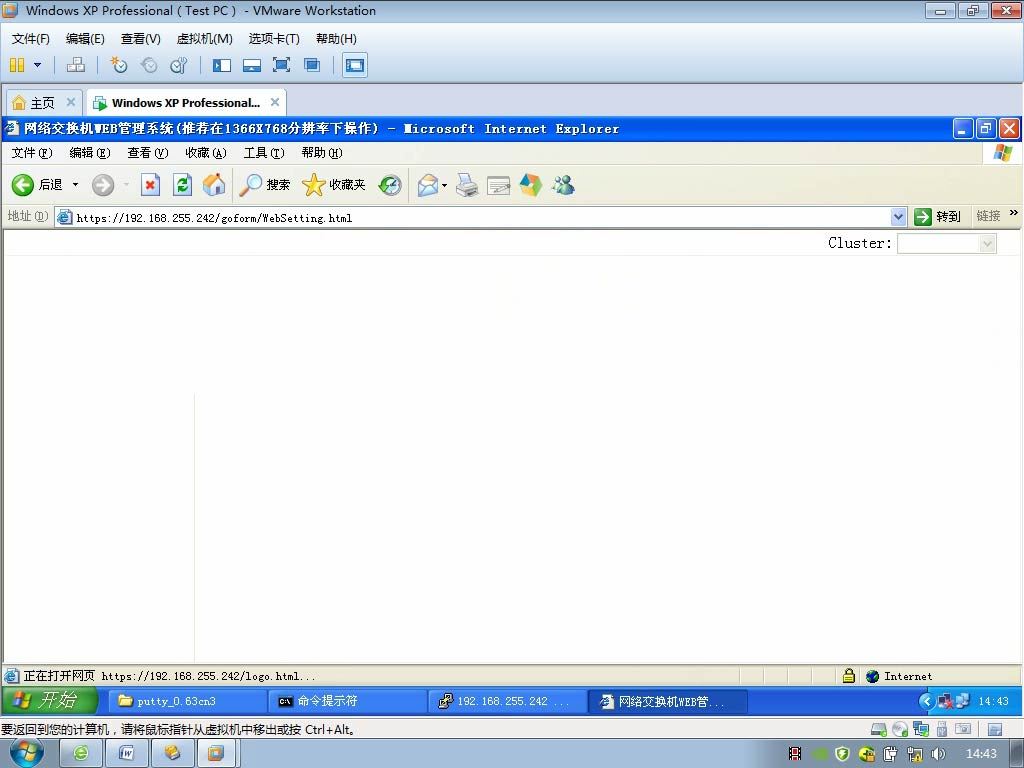Switch to 192.168.255.242 PuTTY taskbar item
Image resolution: width=1024 pixels, height=768 pixels.
click(507, 701)
